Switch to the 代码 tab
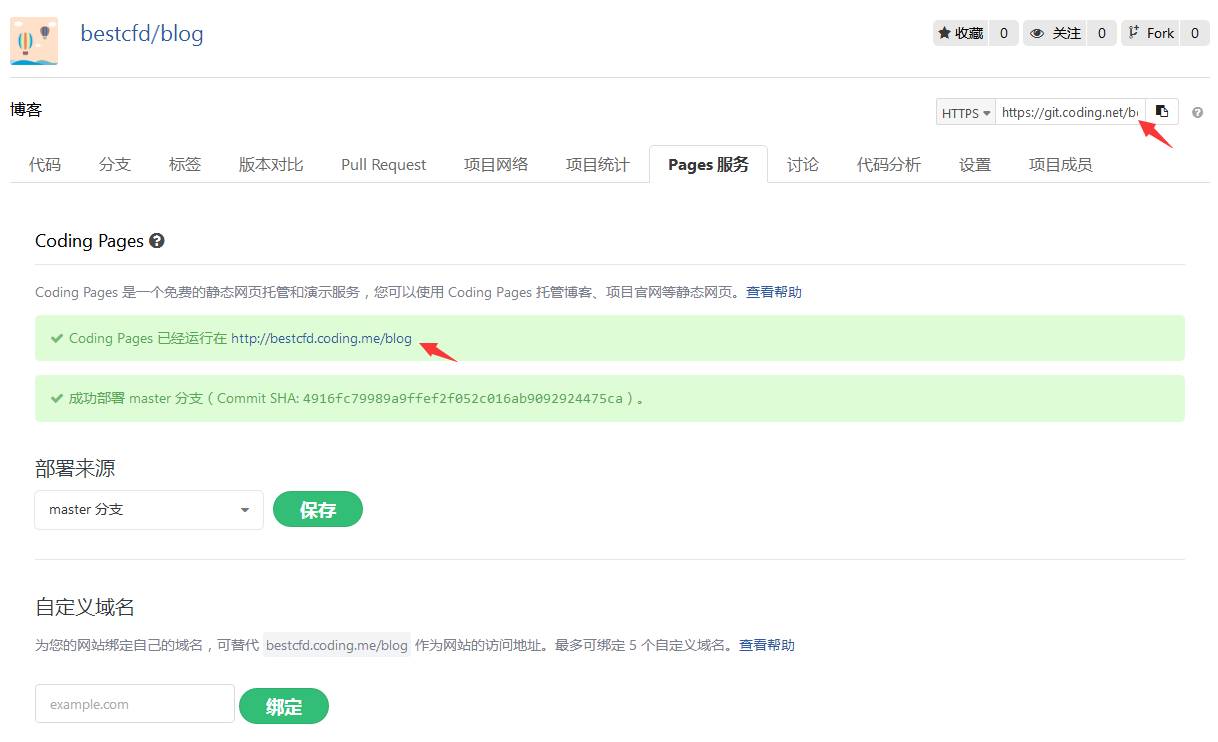This screenshot has width=1218, height=742. pos(45,165)
